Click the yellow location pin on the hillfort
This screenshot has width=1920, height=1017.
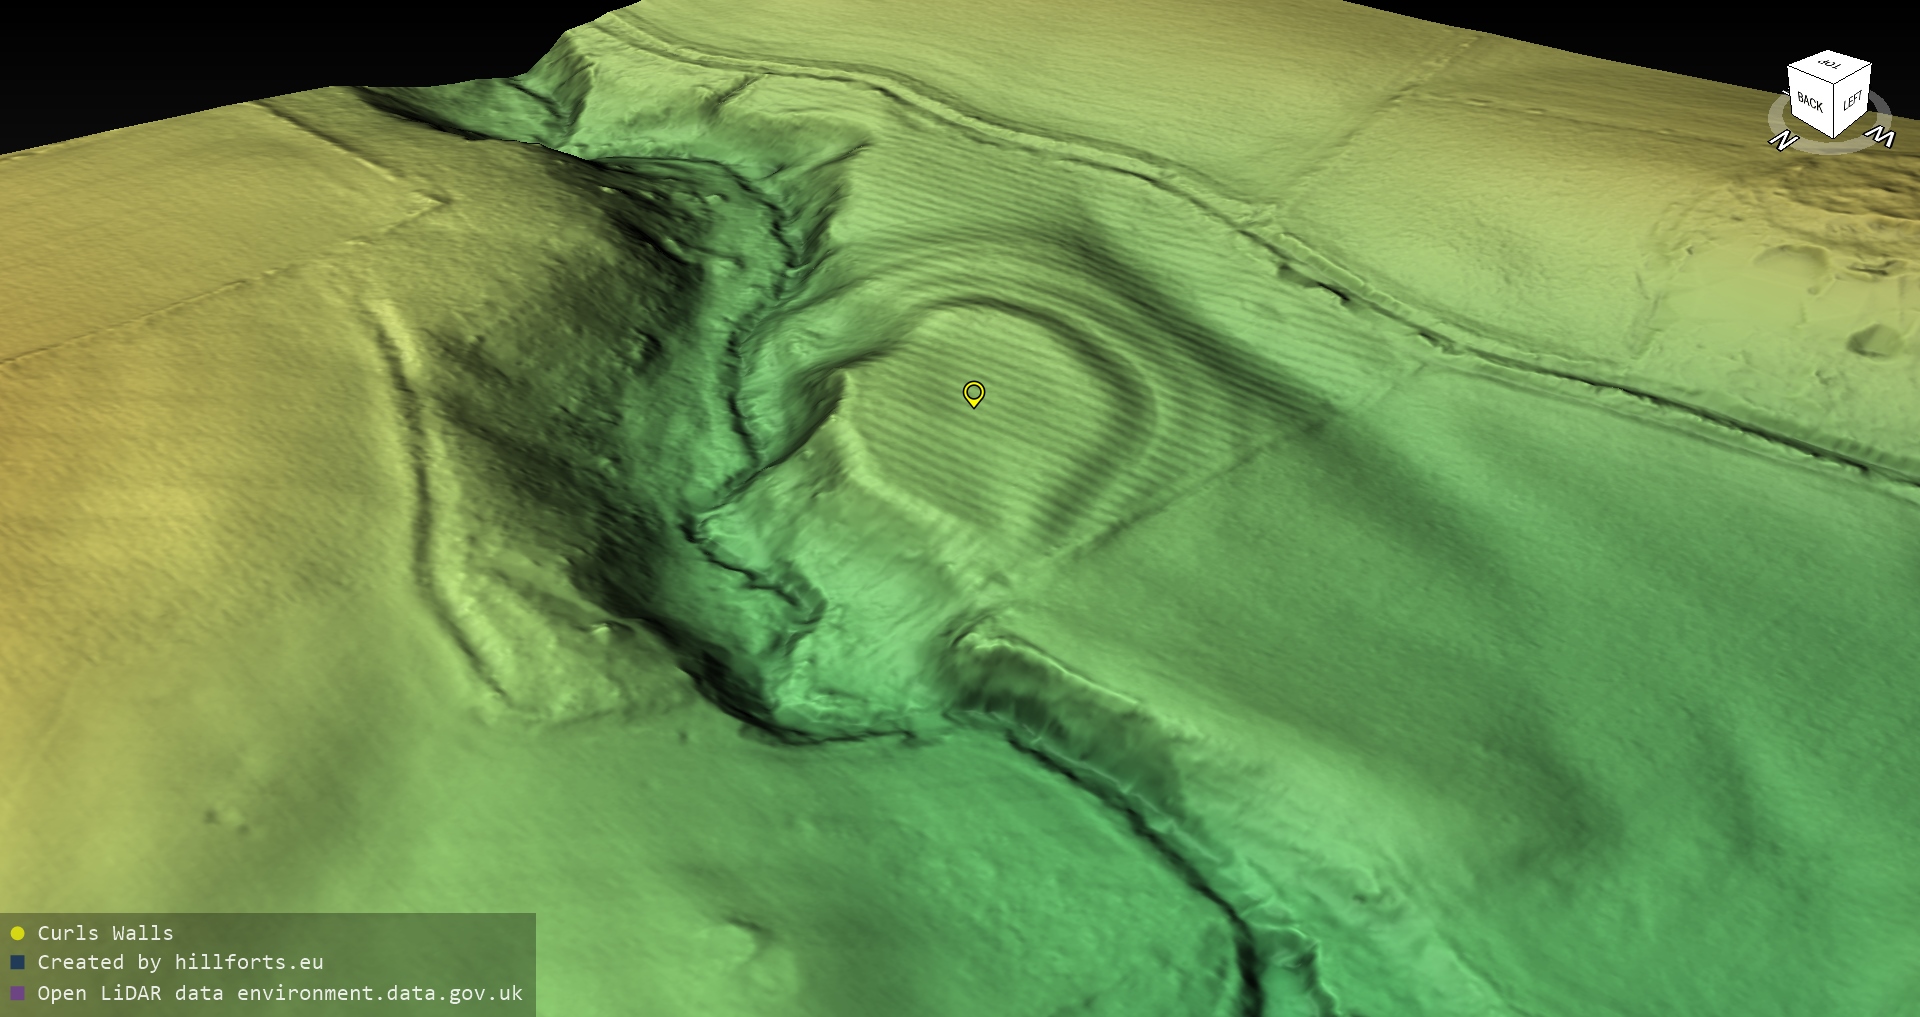coord(973,393)
